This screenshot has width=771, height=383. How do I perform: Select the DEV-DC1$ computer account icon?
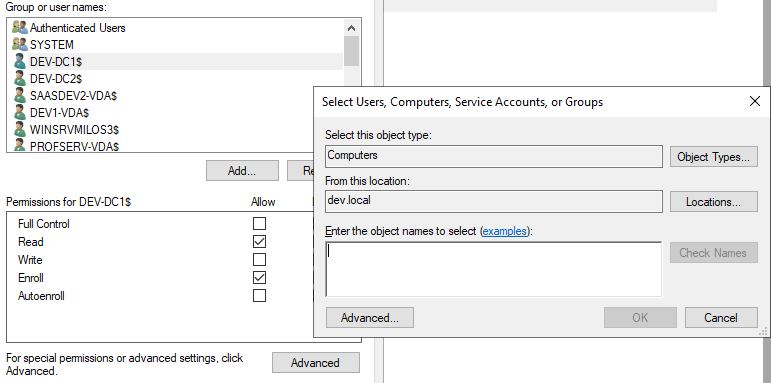20,61
